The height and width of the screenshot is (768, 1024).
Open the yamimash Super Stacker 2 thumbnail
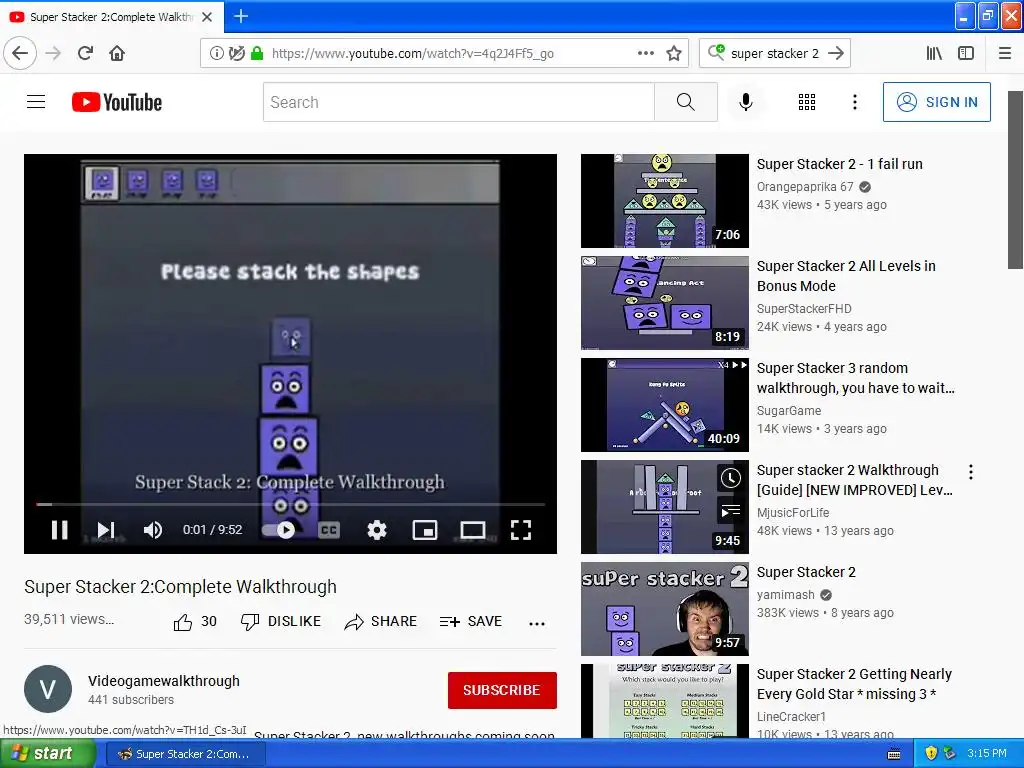click(x=665, y=609)
